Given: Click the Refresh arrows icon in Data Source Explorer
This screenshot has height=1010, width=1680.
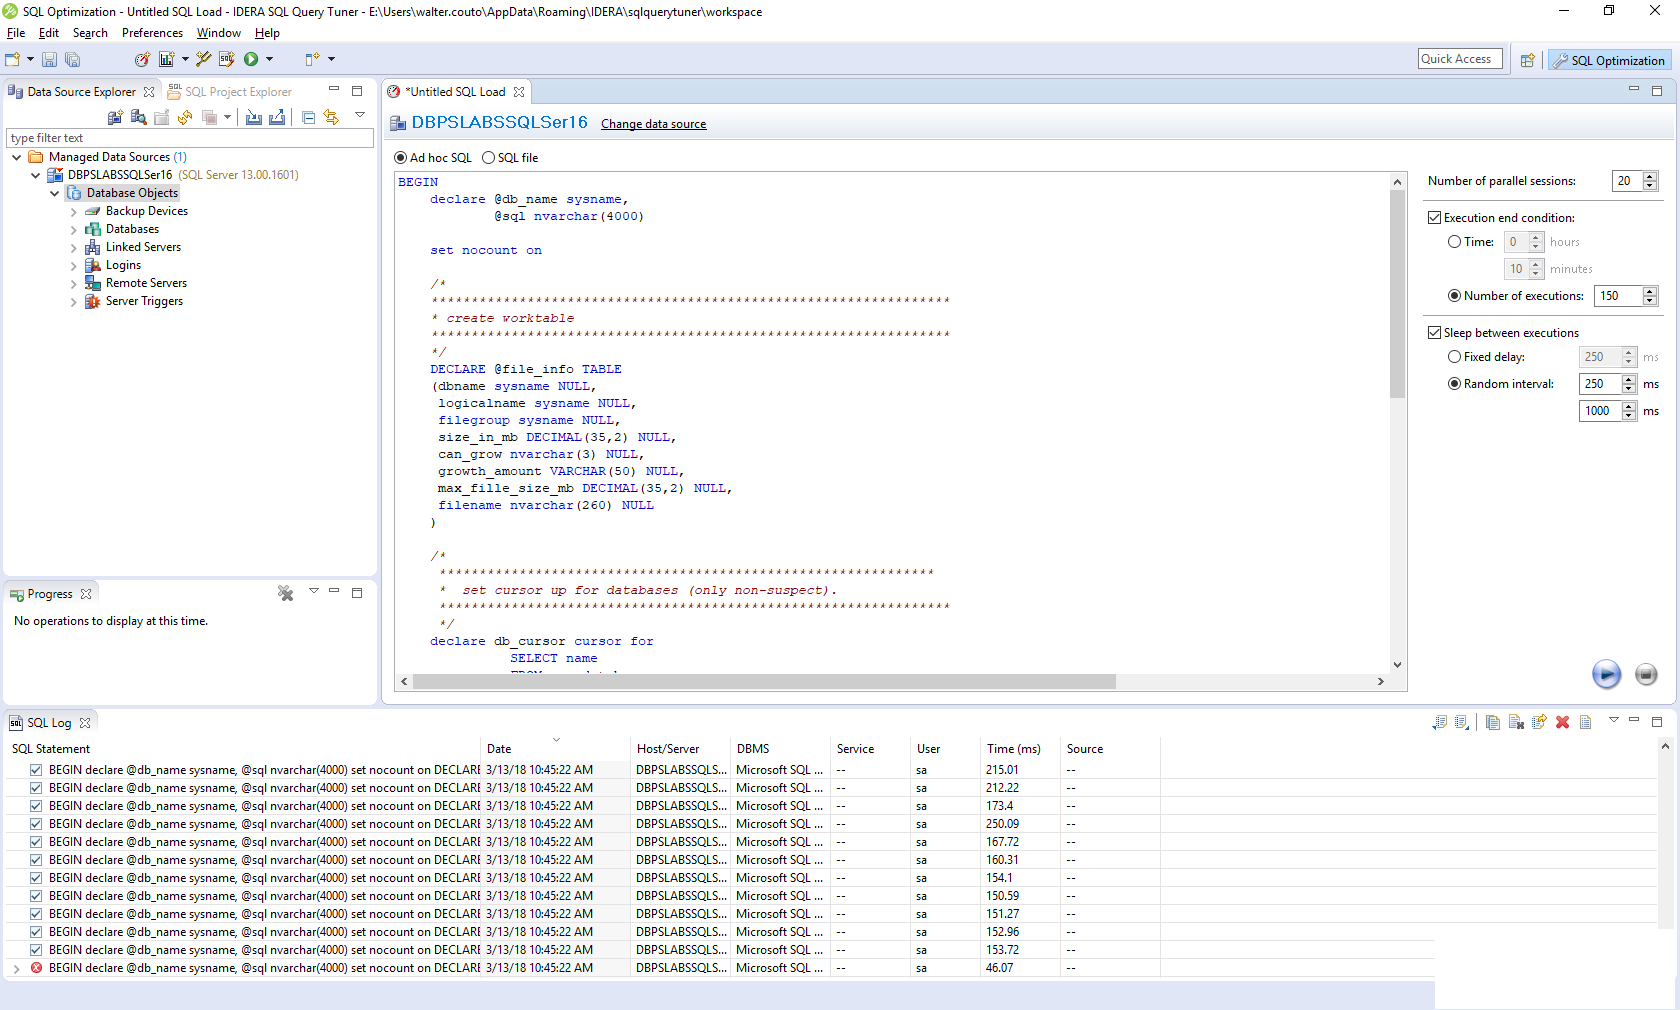Looking at the screenshot, I should [x=185, y=117].
